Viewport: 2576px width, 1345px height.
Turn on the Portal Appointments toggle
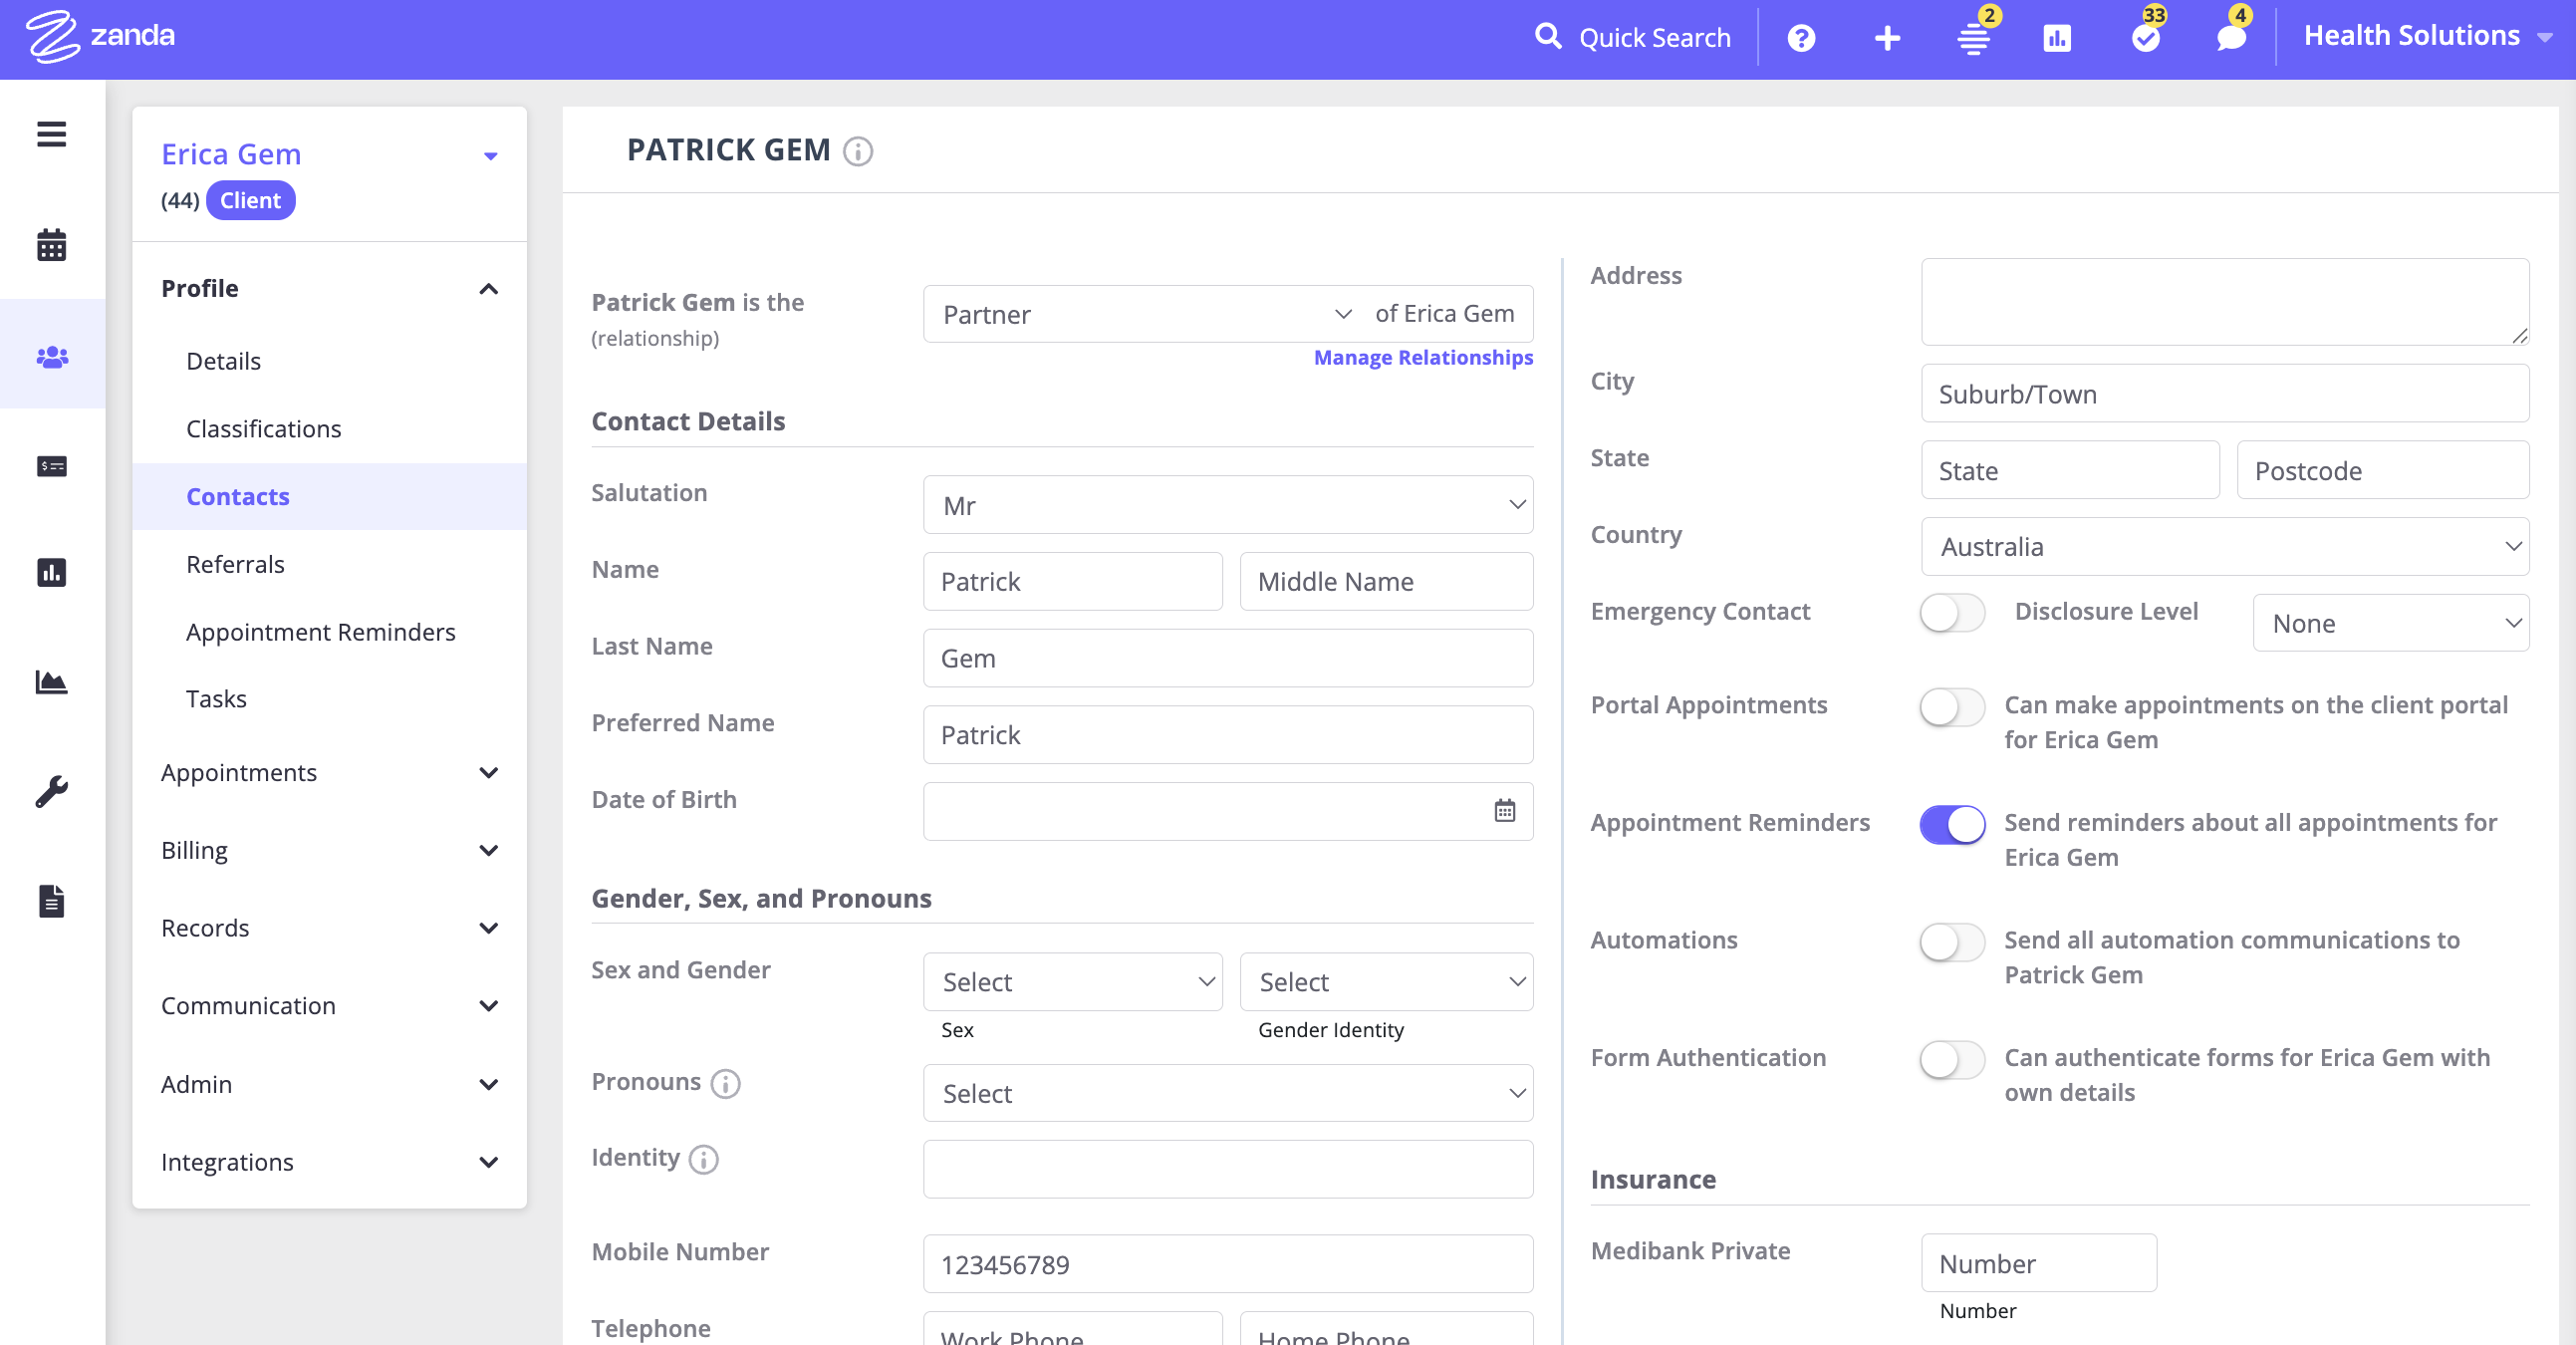click(x=1951, y=707)
